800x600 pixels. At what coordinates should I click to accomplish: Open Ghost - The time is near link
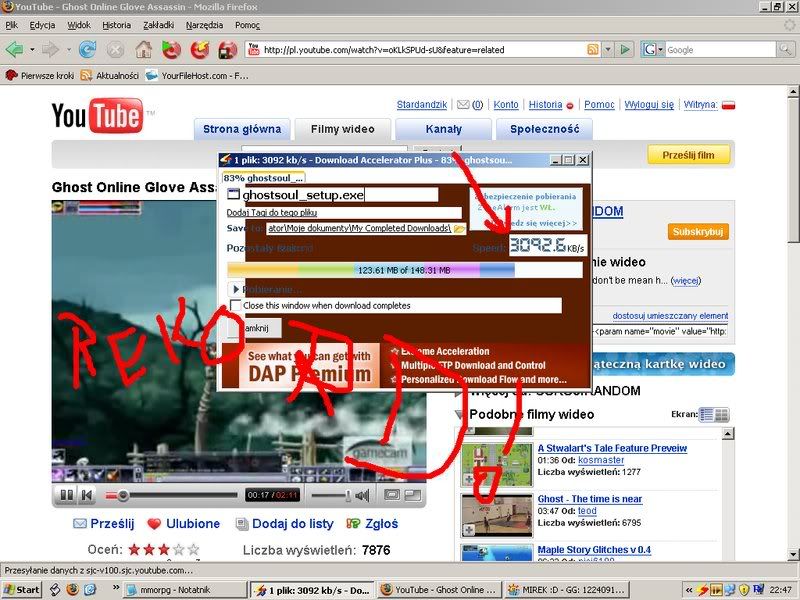click(590, 499)
